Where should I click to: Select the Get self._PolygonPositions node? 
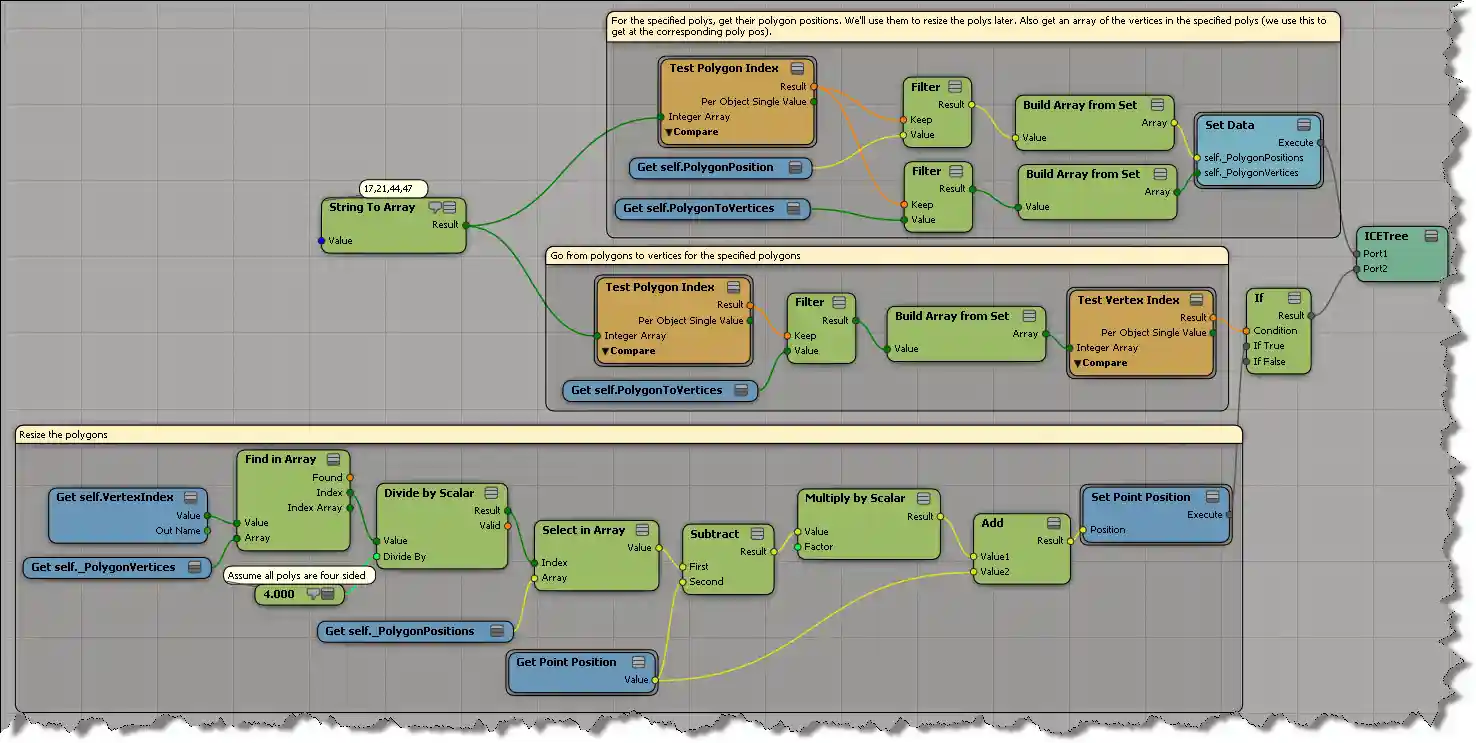coord(400,631)
